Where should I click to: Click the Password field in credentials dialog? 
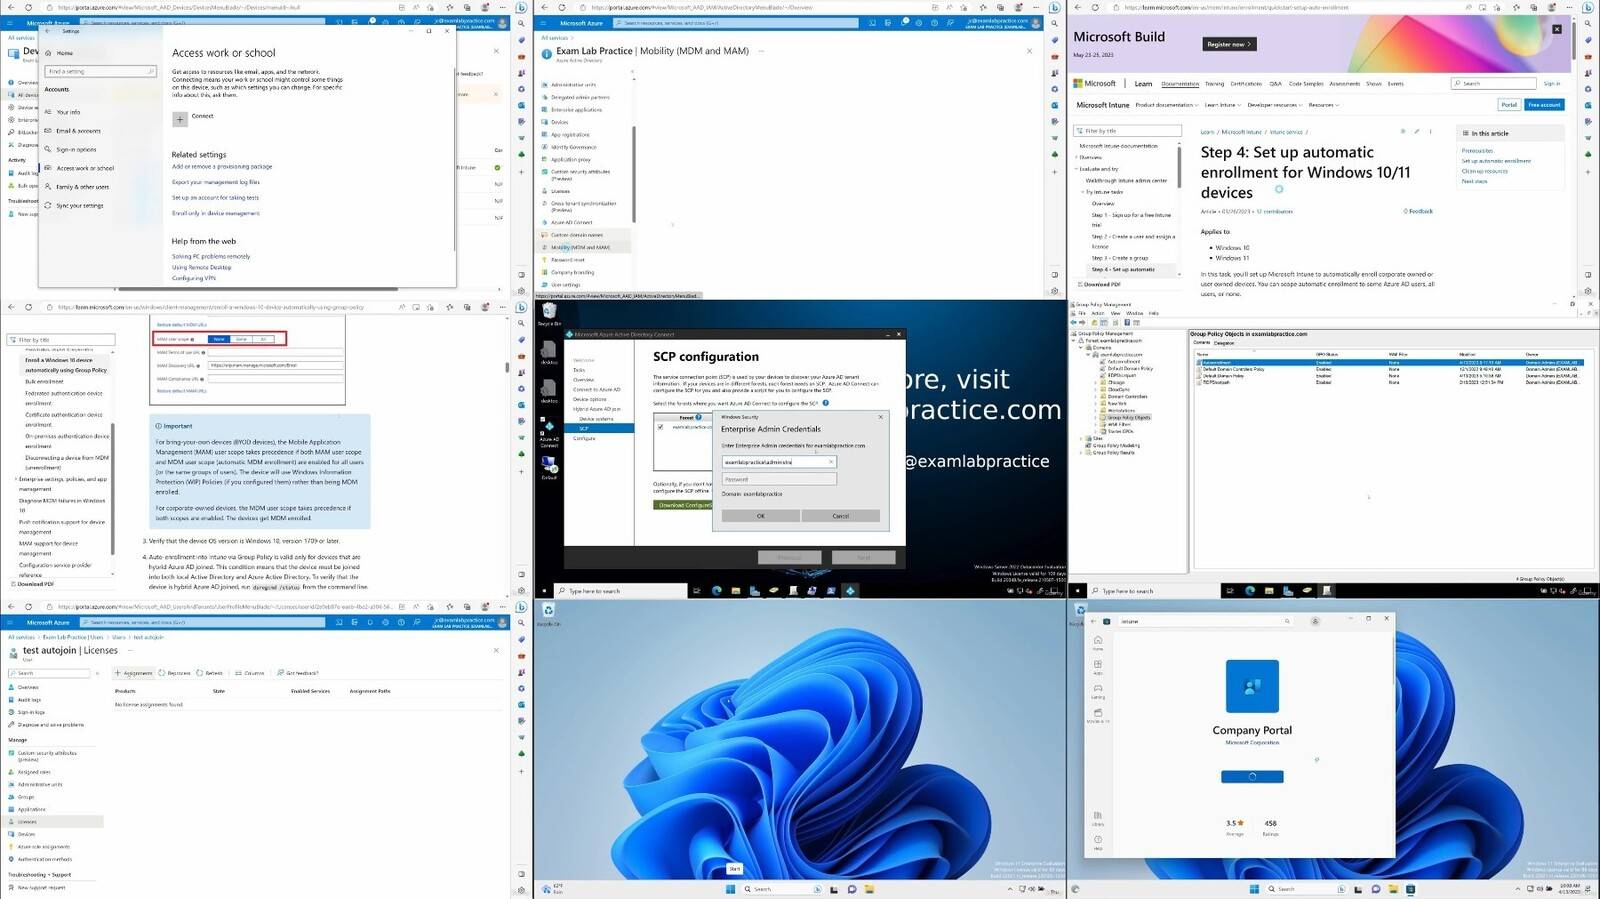[x=779, y=479]
